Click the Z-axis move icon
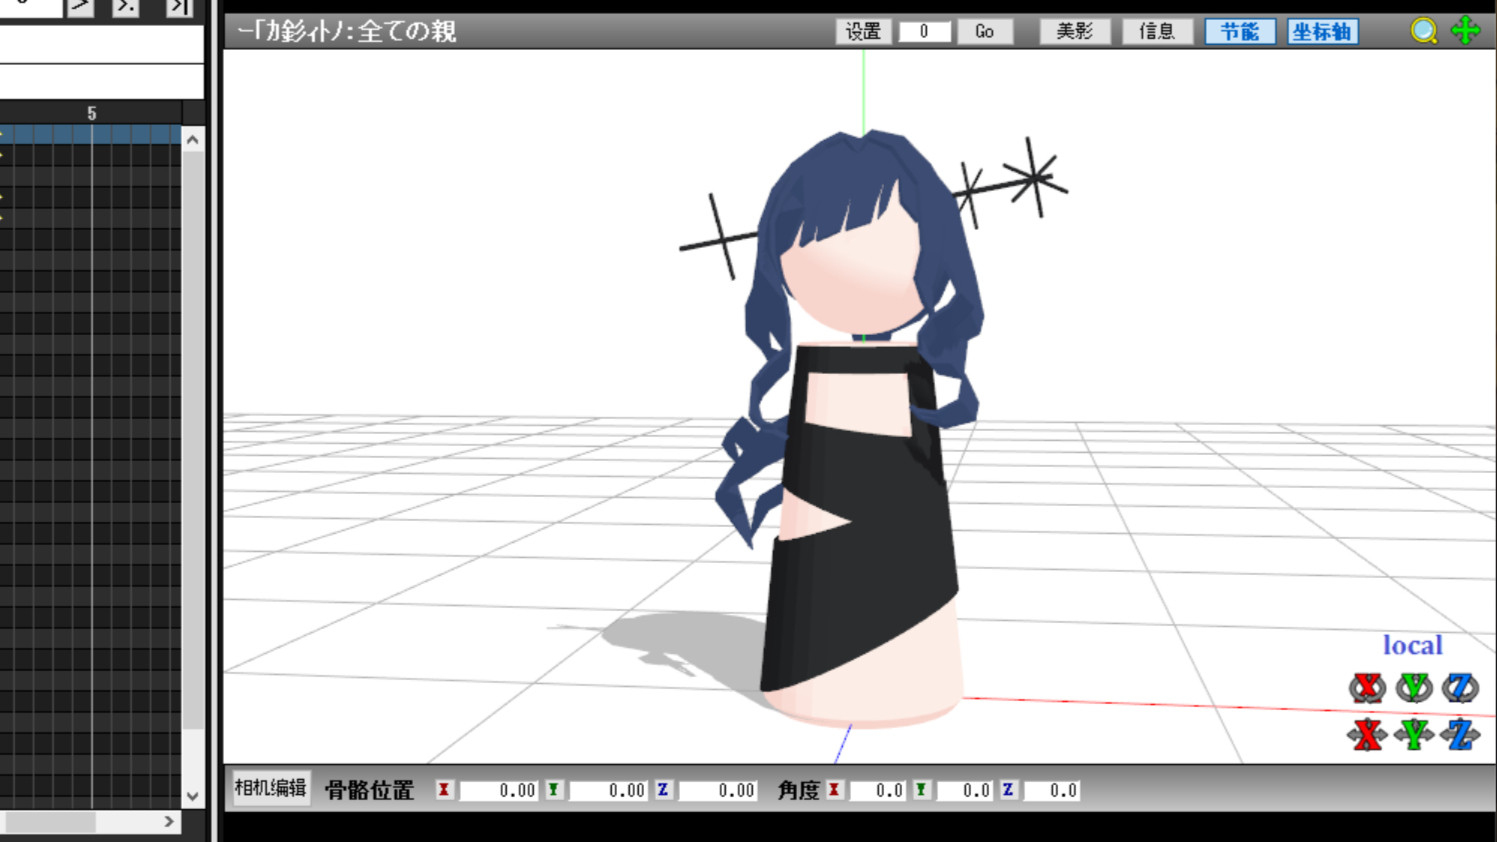 click(1460, 735)
